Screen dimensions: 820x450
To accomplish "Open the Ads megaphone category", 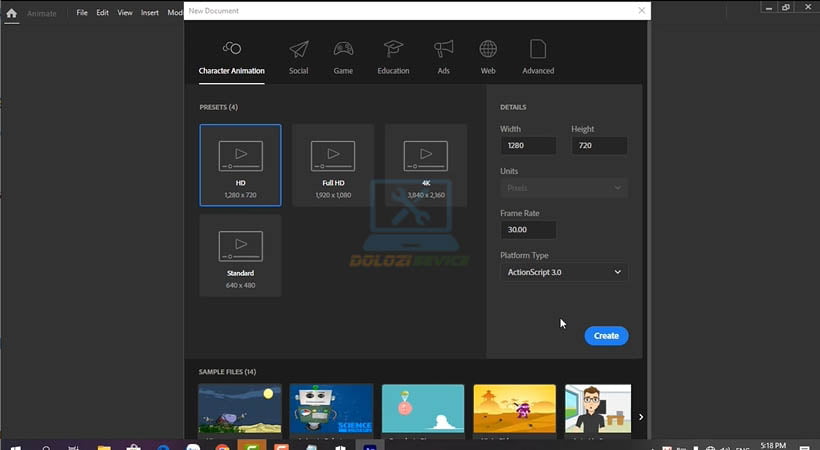I will (443, 57).
